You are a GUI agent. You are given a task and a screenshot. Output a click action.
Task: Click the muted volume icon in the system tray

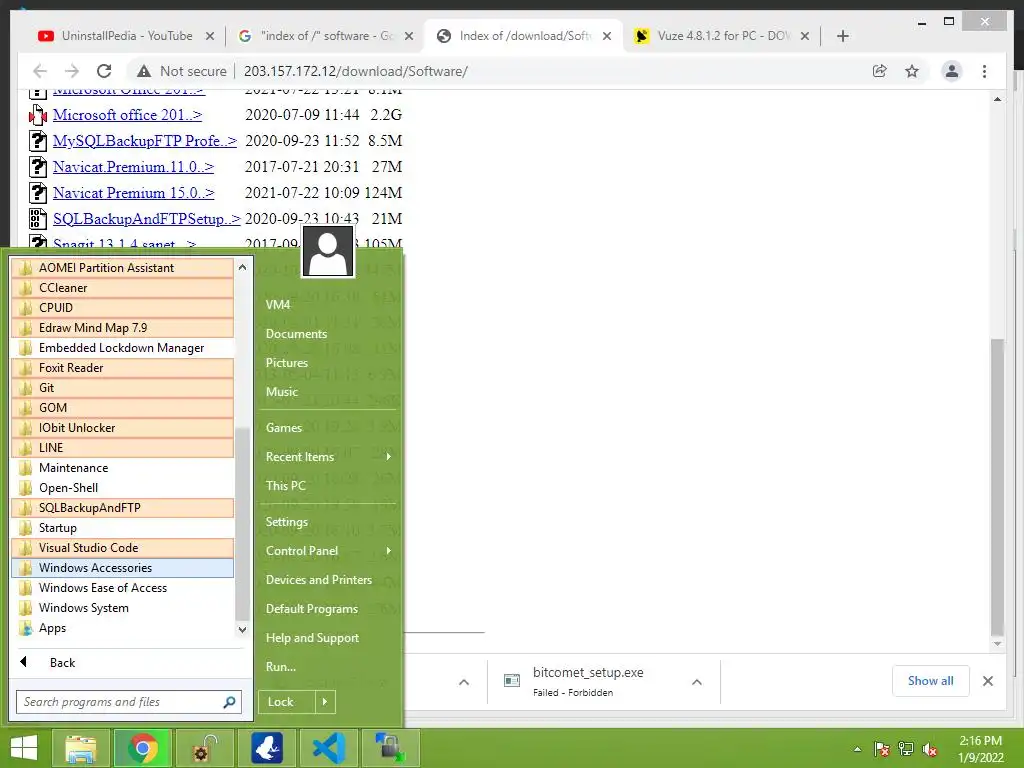(931, 749)
